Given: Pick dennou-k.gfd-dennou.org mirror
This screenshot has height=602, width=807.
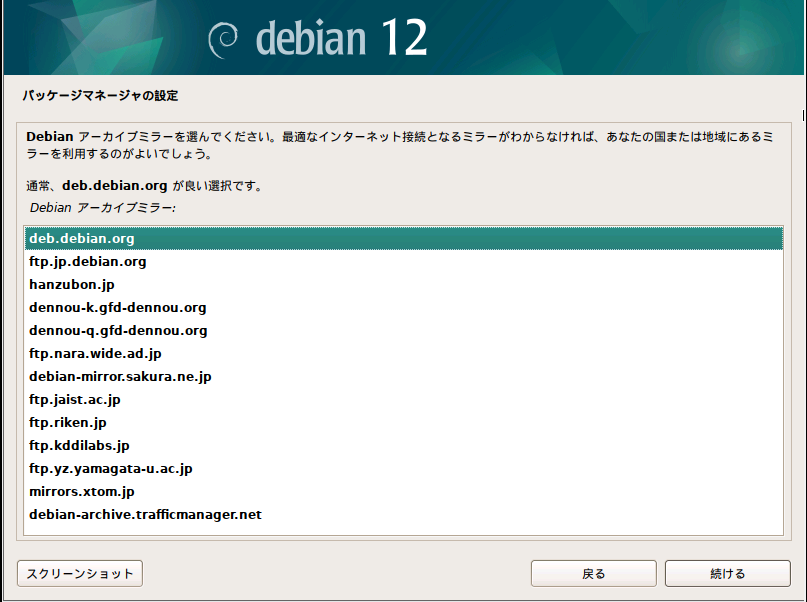Looking at the screenshot, I should (x=404, y=308).
